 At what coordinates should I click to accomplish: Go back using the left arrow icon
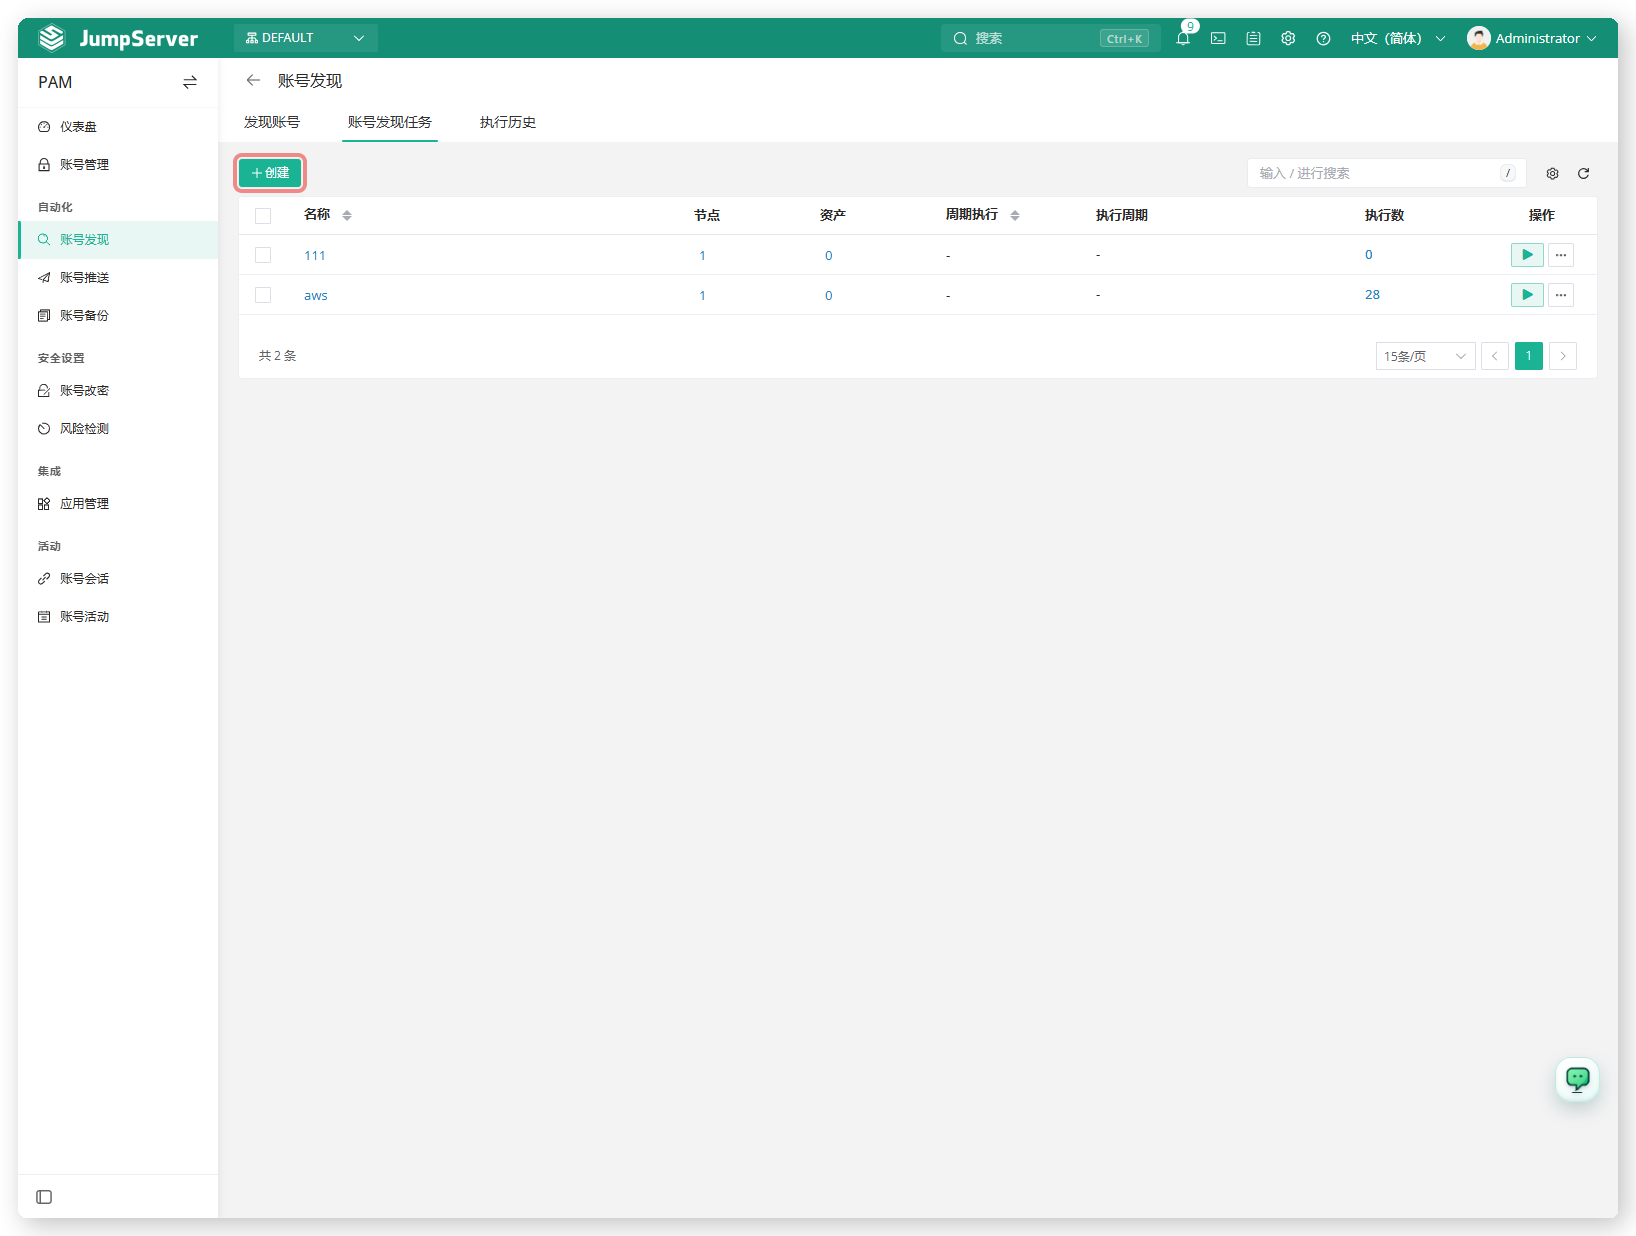tap(253, 80)
